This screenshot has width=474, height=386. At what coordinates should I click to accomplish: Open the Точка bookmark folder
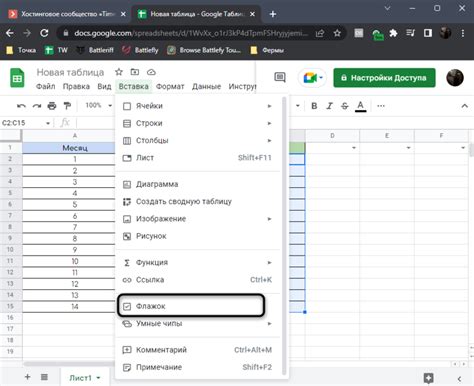pyautogui.click(x=21, y=50)
